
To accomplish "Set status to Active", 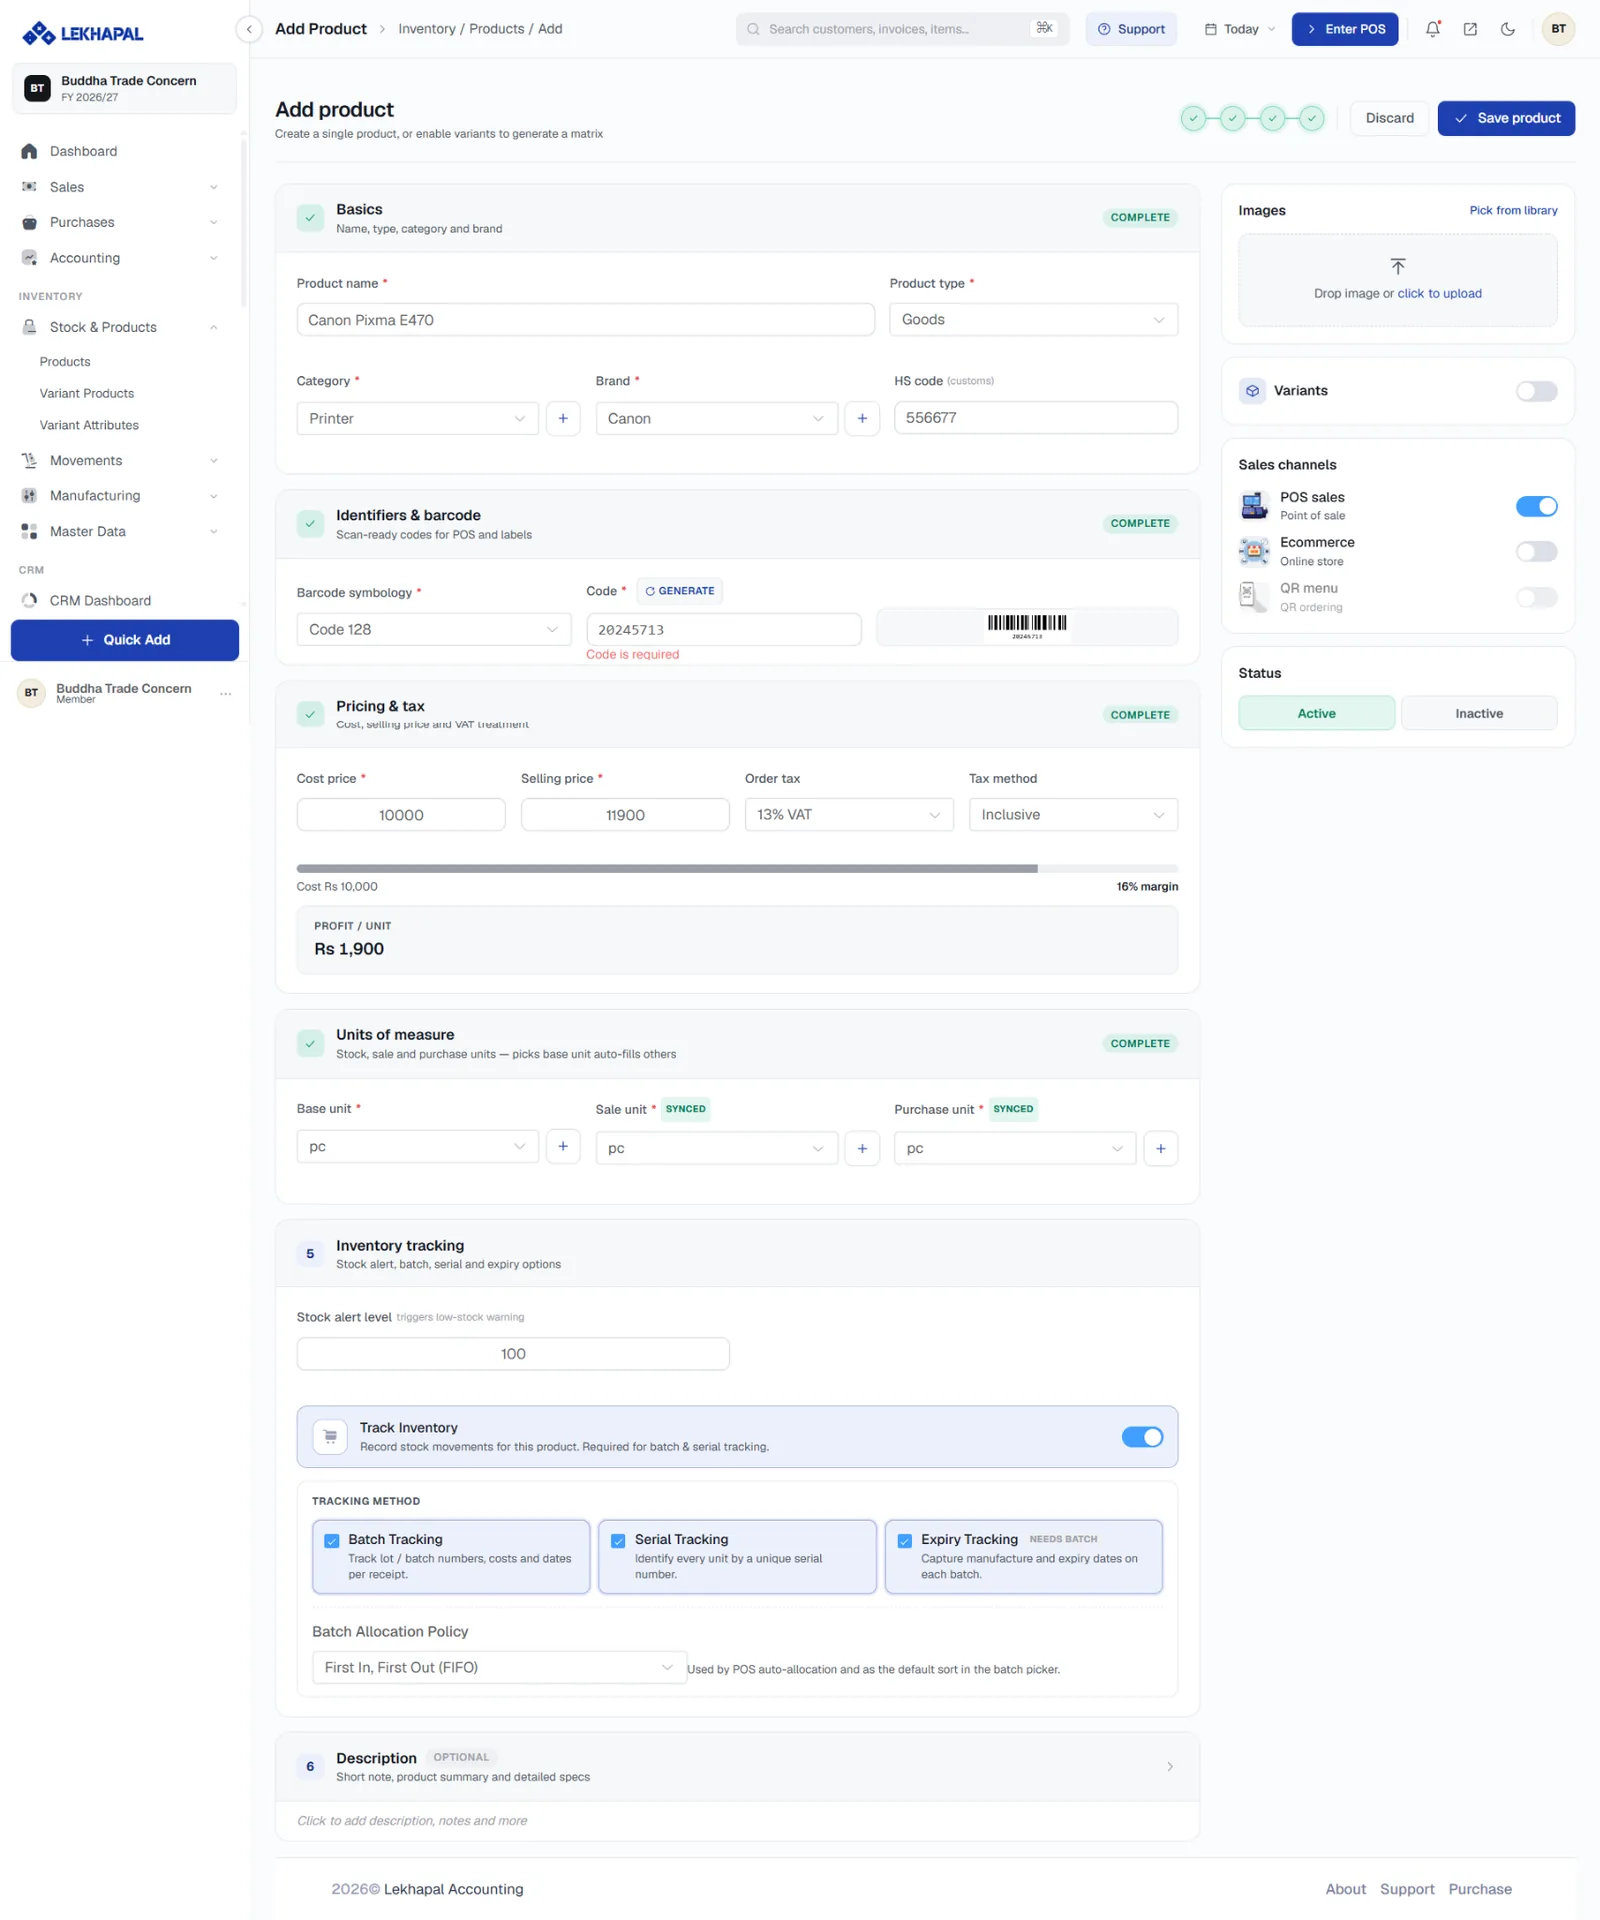I will pyautogui.click(x=1316, y=713).
